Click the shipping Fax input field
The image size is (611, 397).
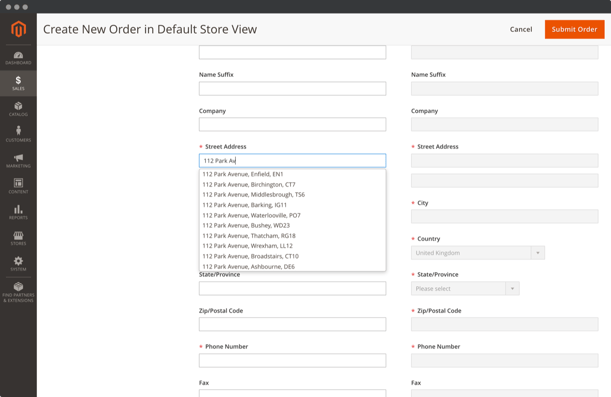coord(505,393)
